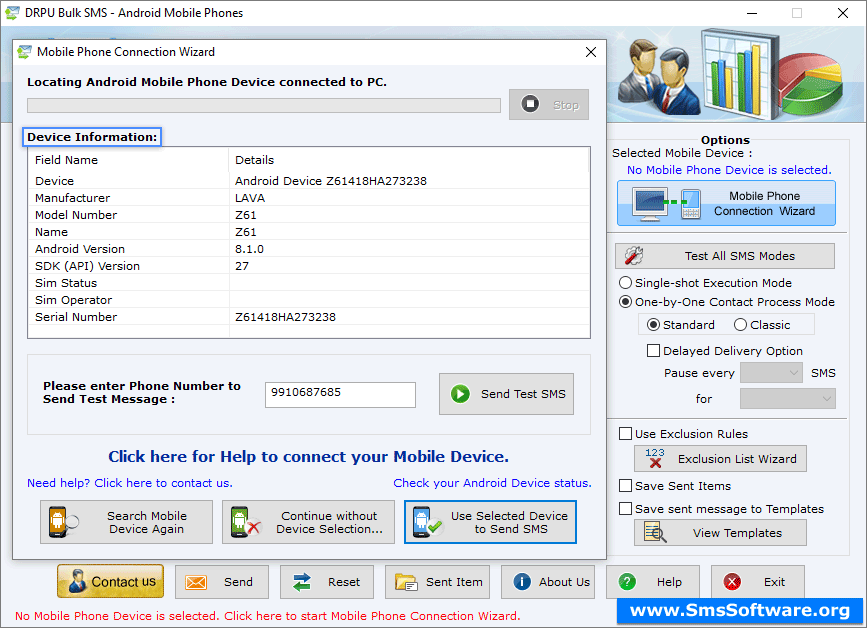Select the Sim Operator row label

point(74,300)
